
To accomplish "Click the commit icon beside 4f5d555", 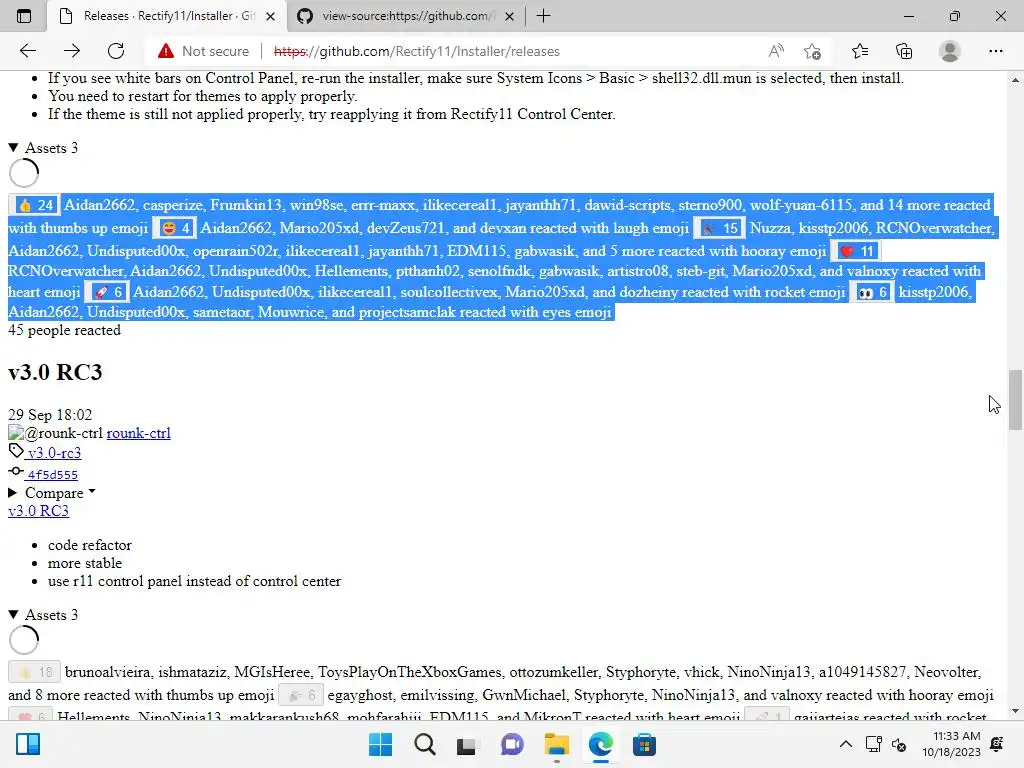I will [16, 472].
